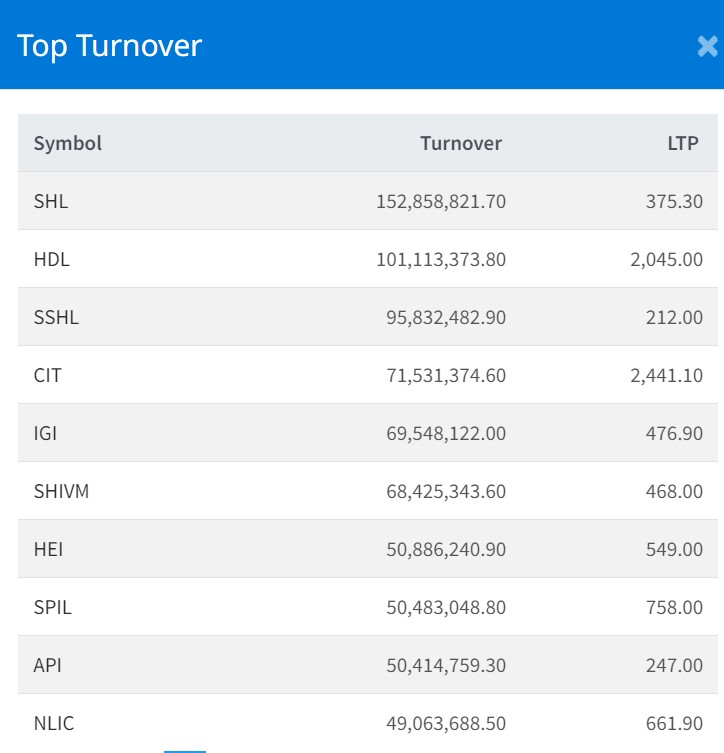Open the IGI symbol entry
The width and height of the screenshot is (724, 753).
(47, 433)
